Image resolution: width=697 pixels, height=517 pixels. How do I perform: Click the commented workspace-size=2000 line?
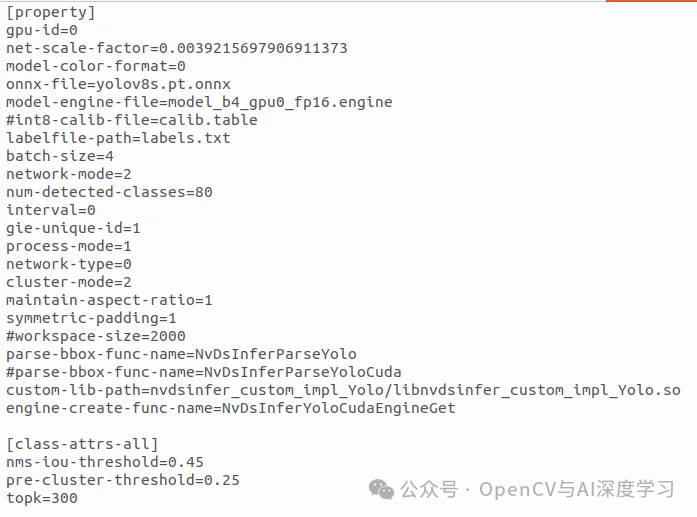pyautogui.click(x=96, y=336)
